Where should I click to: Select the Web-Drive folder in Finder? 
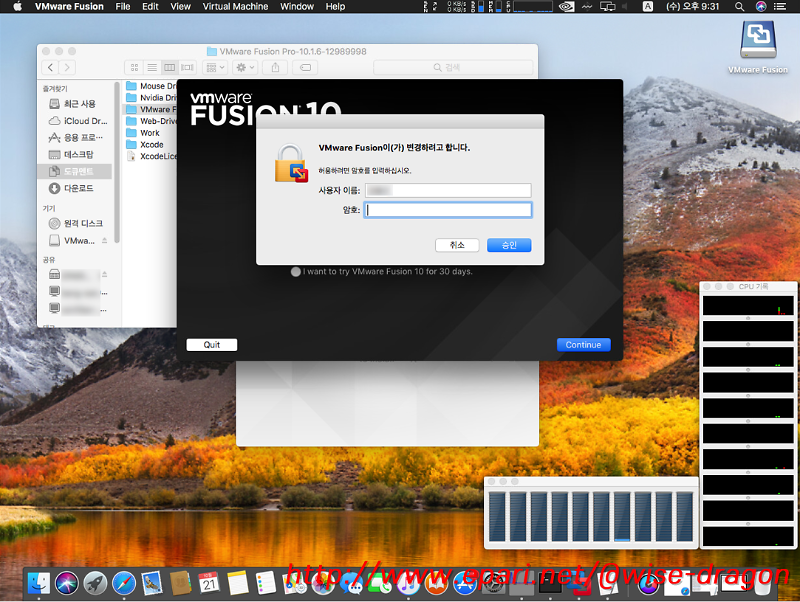click(x=151, y=121)
